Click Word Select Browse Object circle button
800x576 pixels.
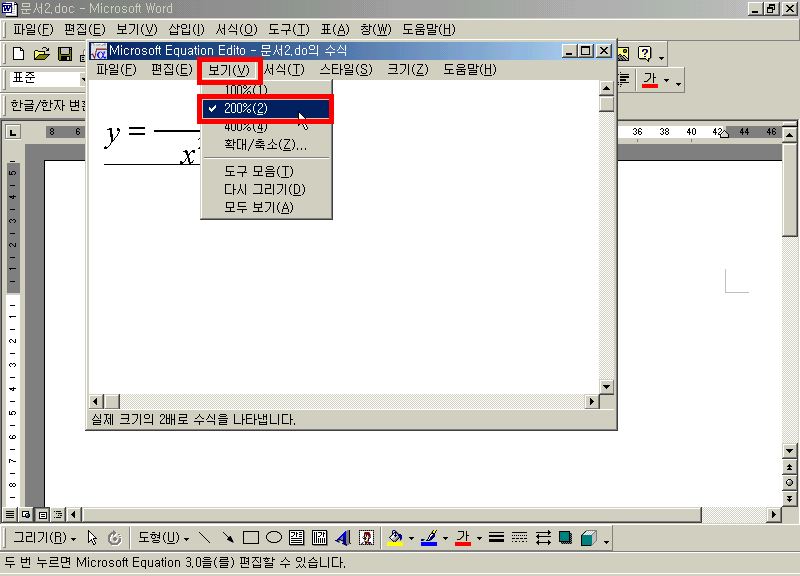tap(789, 483)
